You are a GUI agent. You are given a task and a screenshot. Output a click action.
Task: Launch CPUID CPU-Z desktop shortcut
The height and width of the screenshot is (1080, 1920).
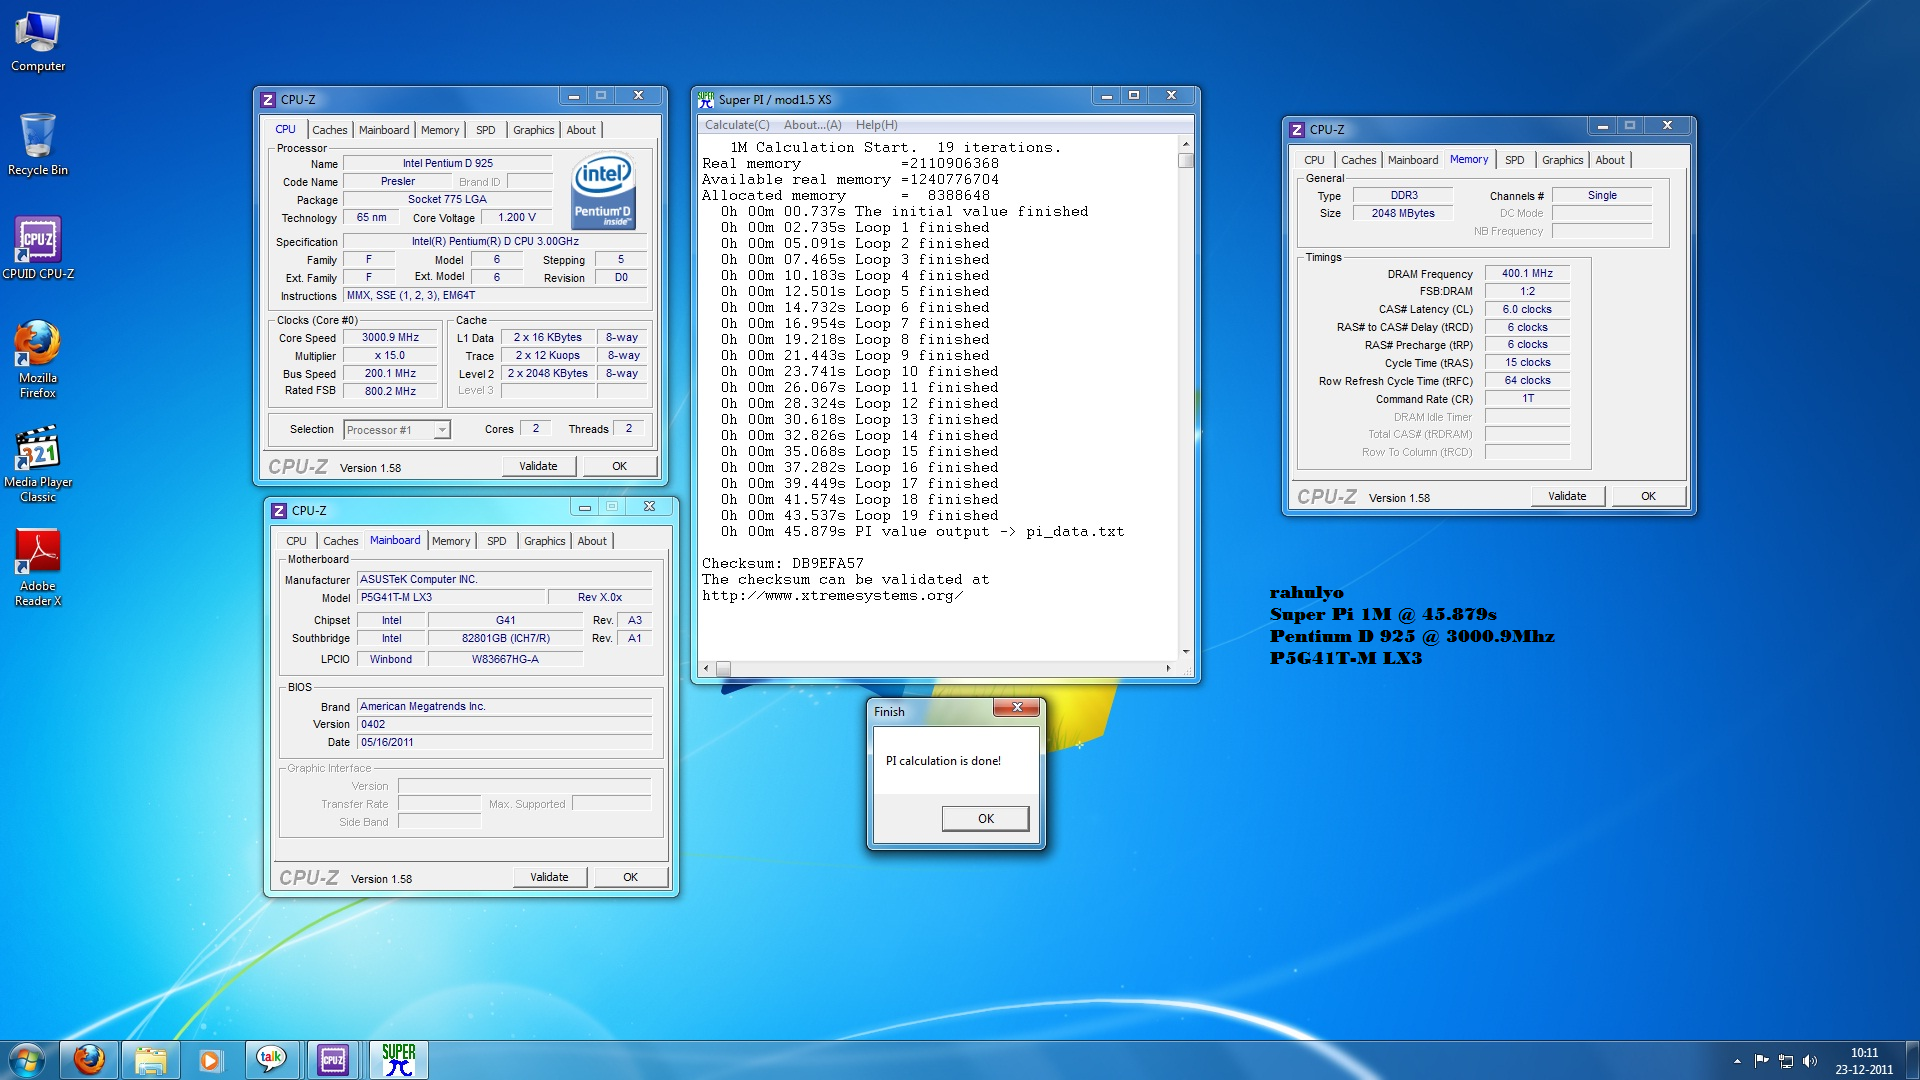tap(38, 248)
